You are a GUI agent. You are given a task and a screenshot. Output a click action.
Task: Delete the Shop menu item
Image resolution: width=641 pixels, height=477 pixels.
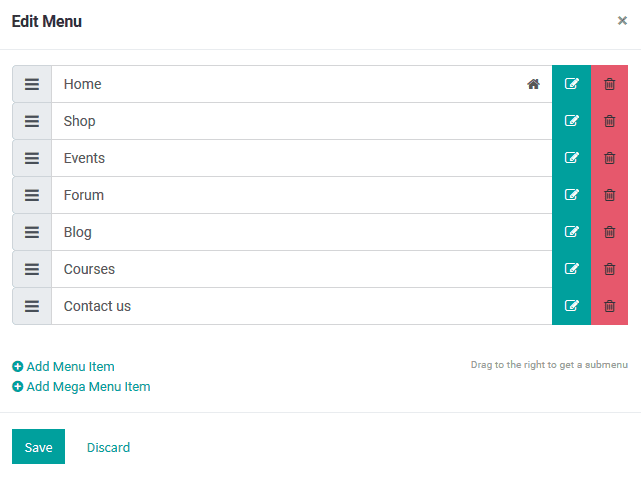[x=610, y=121]
